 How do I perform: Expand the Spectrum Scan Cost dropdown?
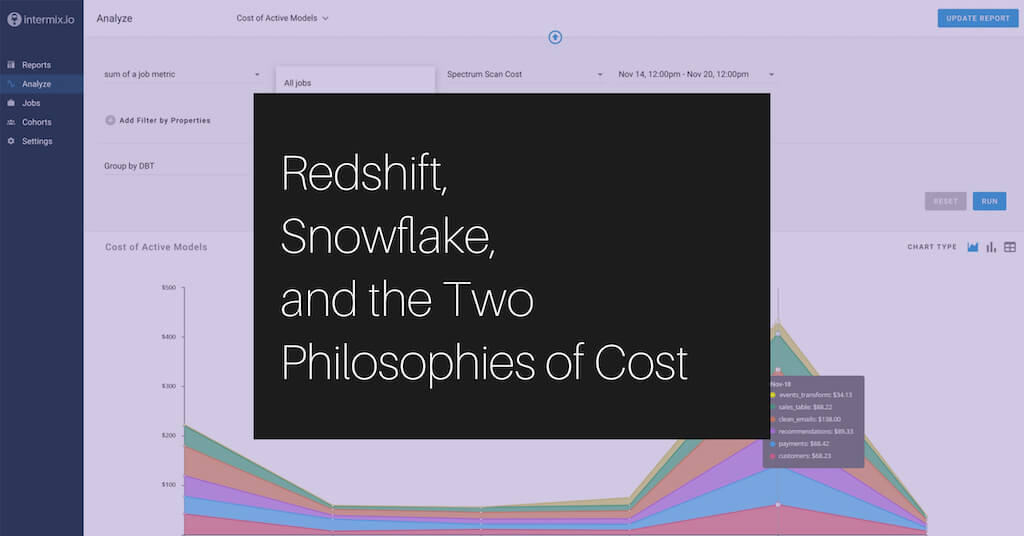click(x=600, y=75)
